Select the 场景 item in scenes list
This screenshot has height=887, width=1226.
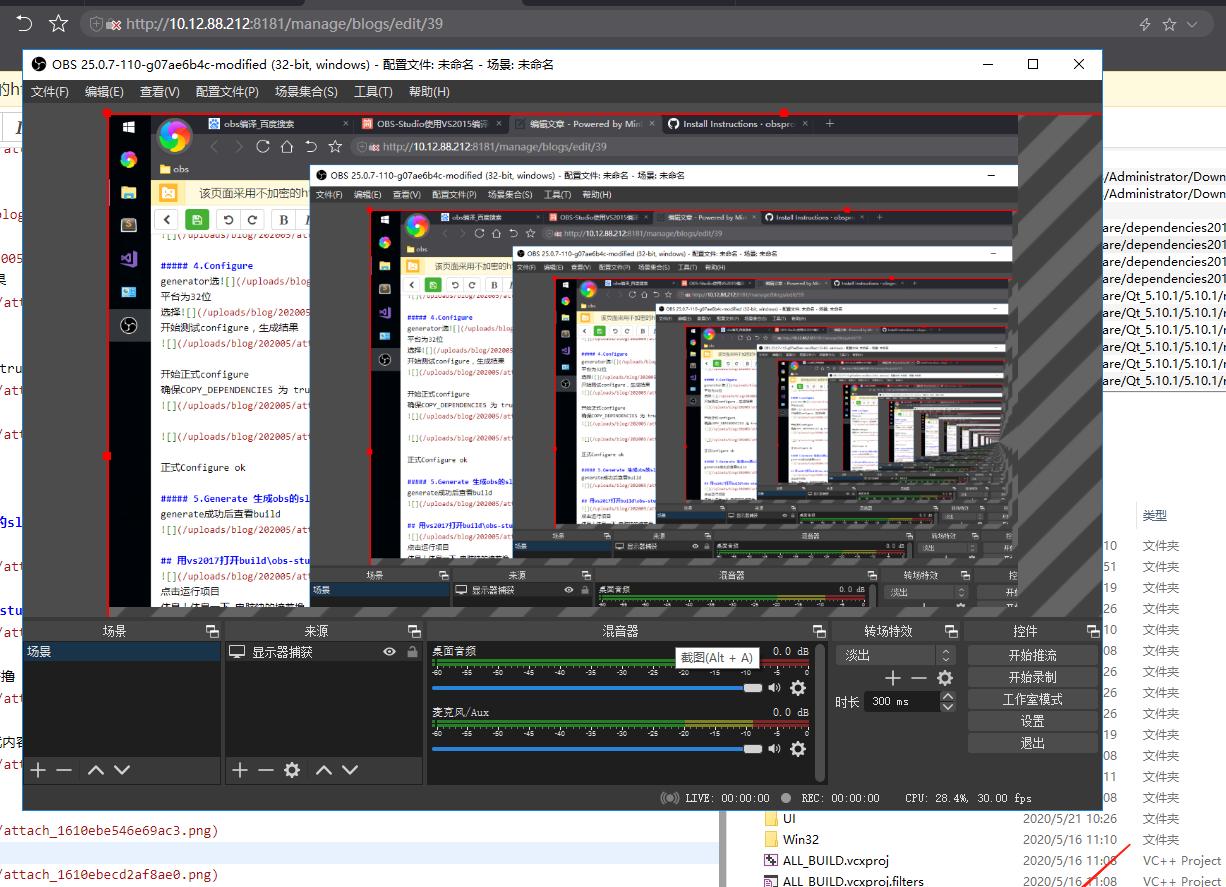pyautogui.click(x=122, y=652)
